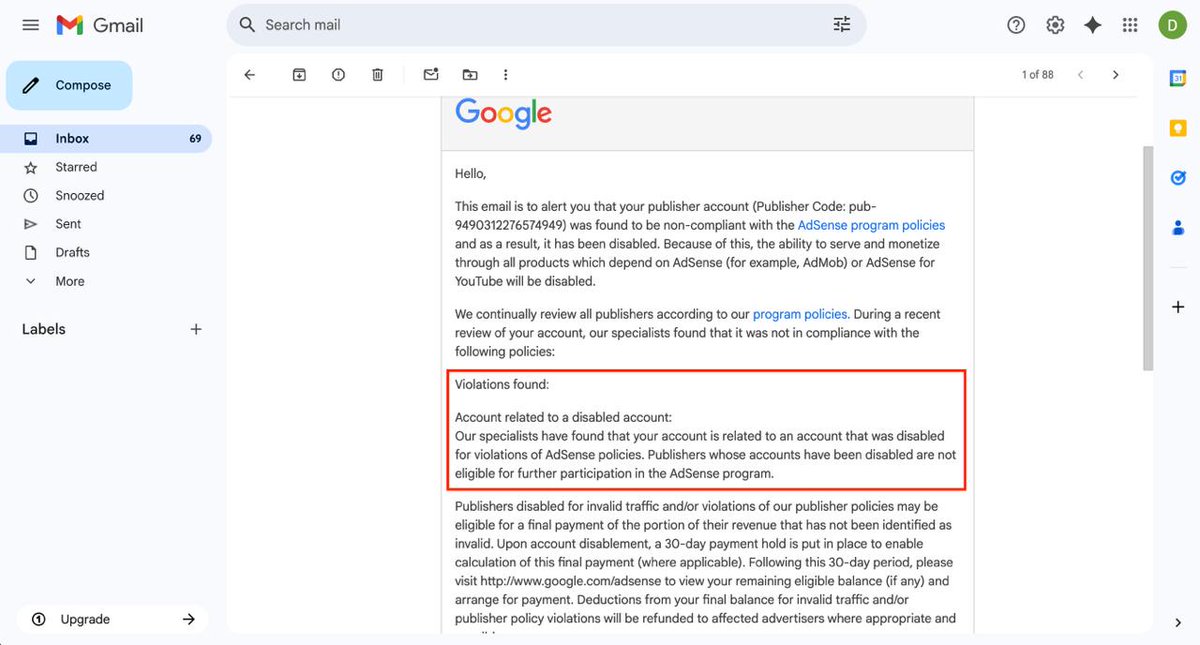1200x645 pixels.
Task: Click the "Hello," greeting text
Action: tap(471, 174)
